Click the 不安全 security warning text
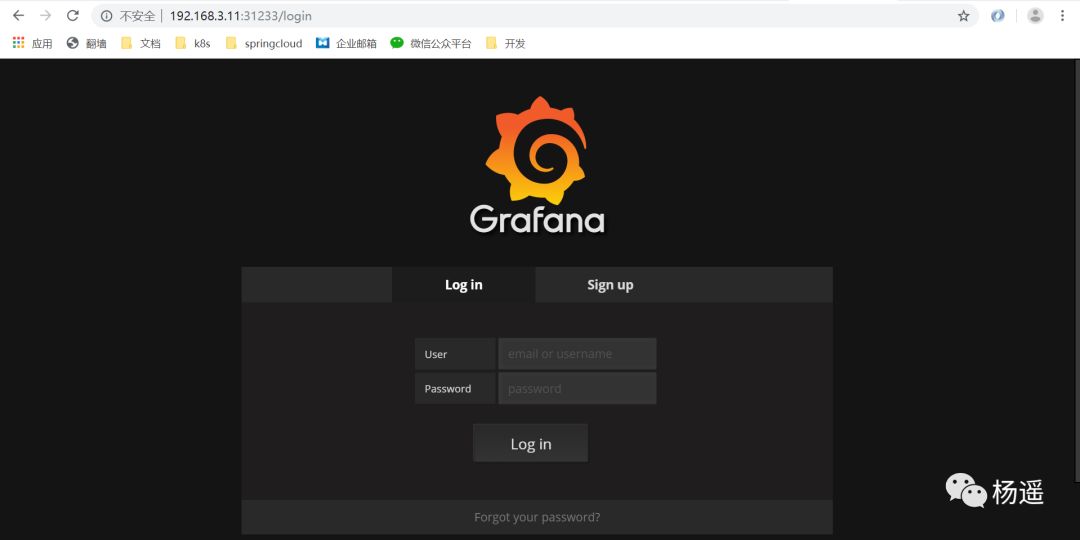Viewport: 1080px width, 540px height. 137,16
